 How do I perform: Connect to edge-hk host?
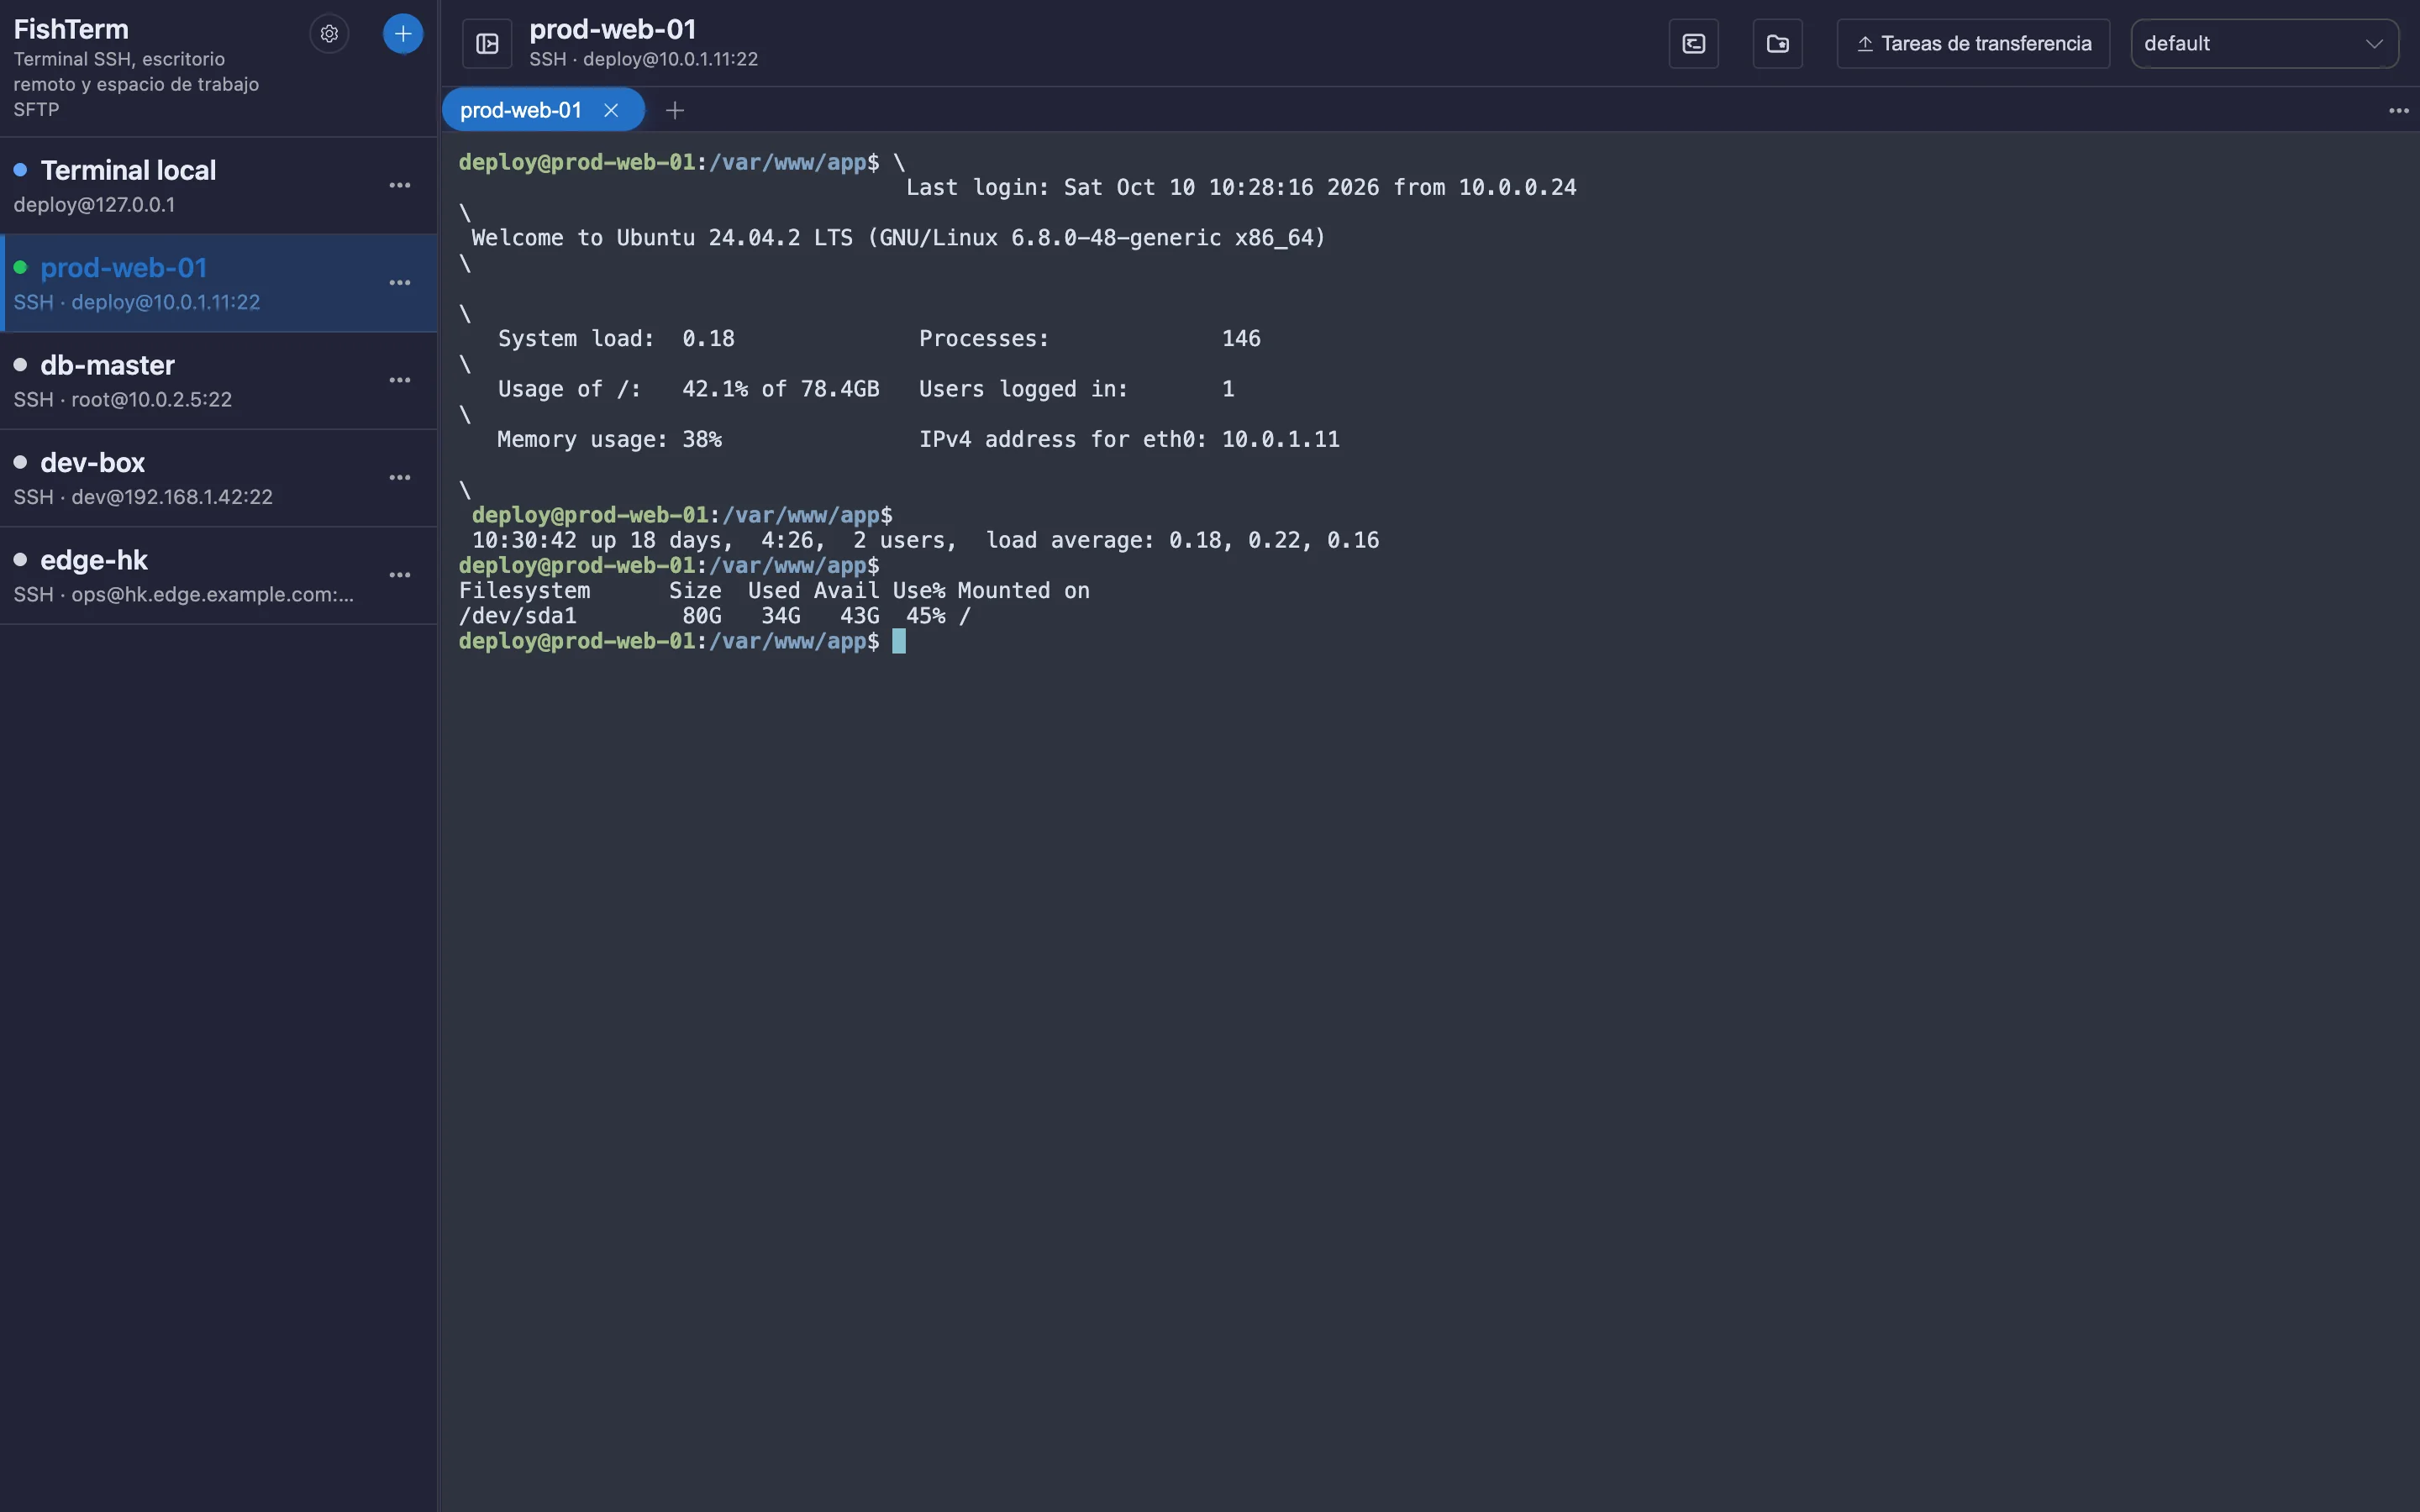tap(218, 575)
